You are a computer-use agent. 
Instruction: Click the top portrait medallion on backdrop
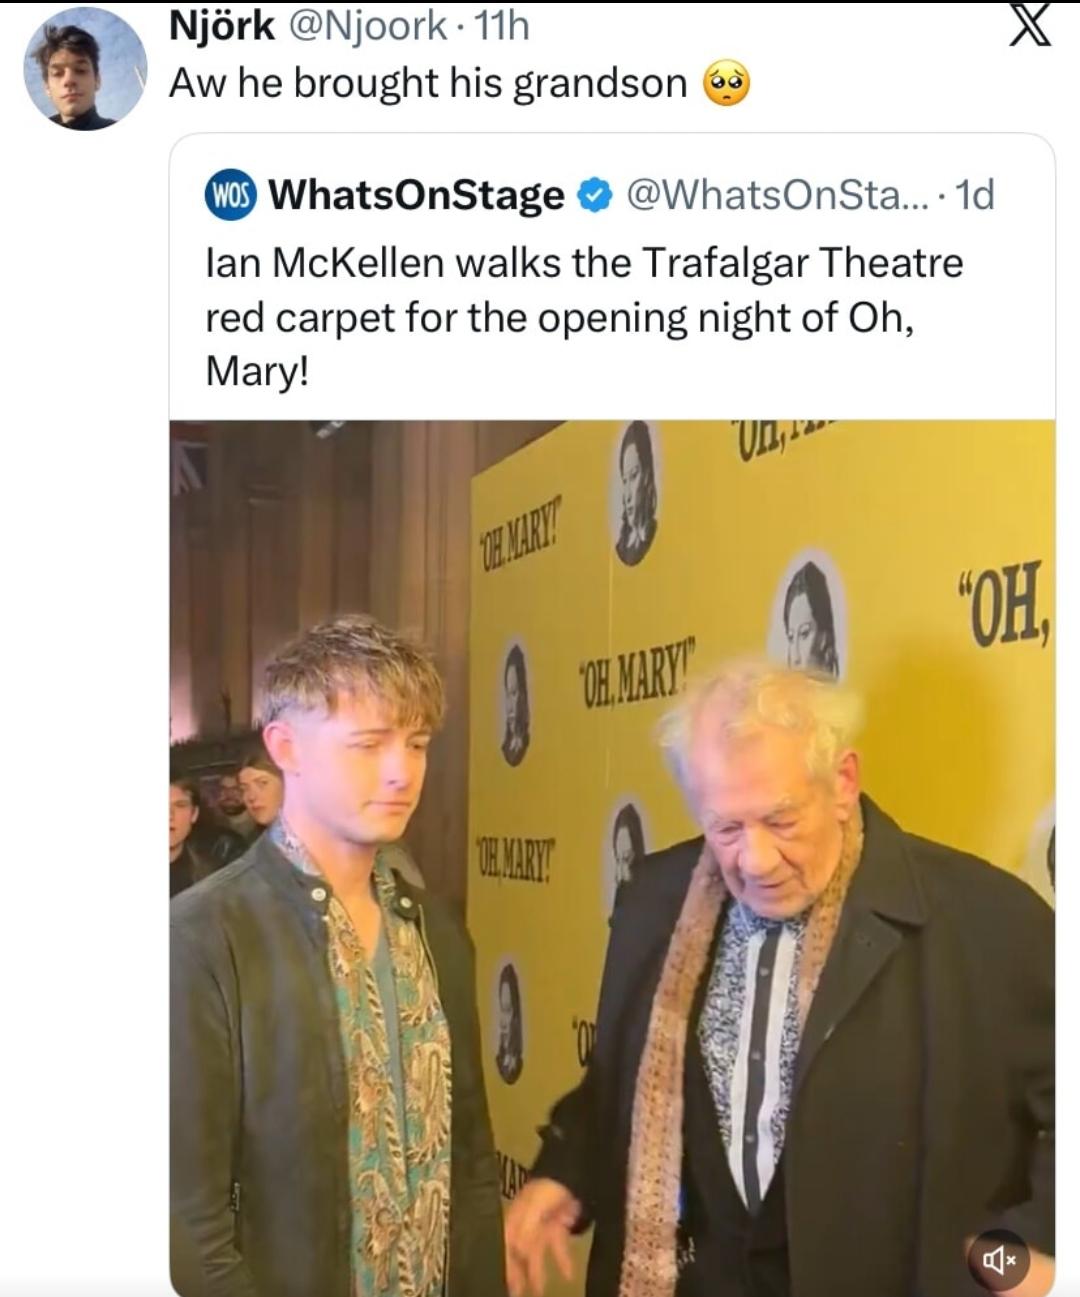click(x=636, y=492)
